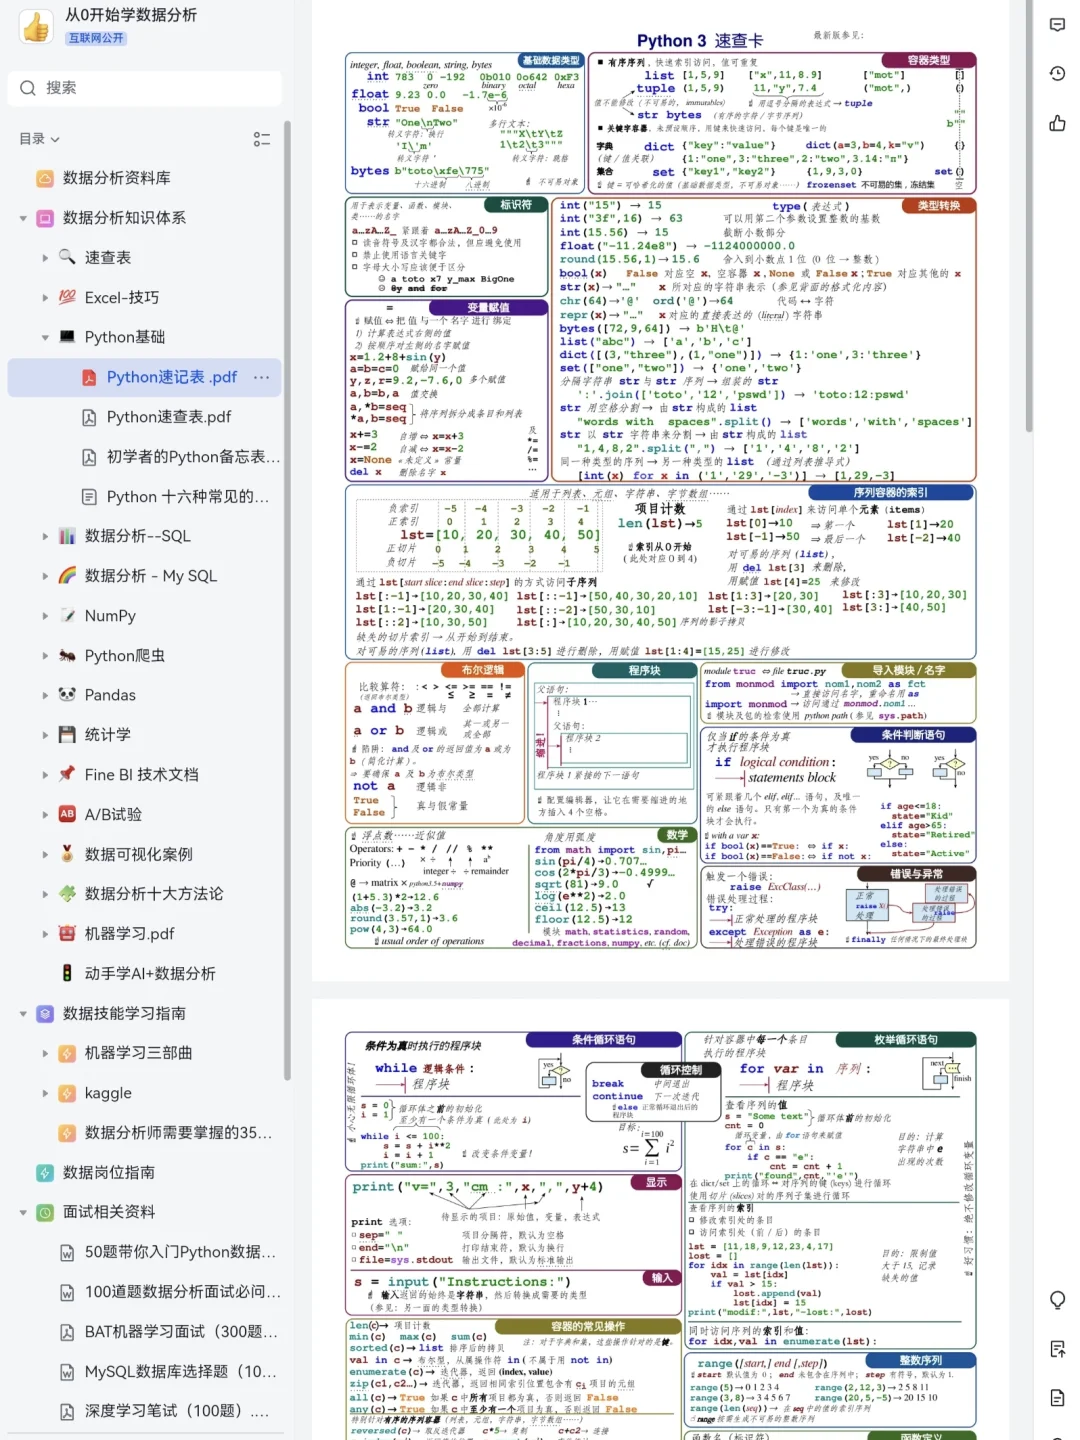Open the comments panel
1080x1440 pixels.
click(1056, 25)
